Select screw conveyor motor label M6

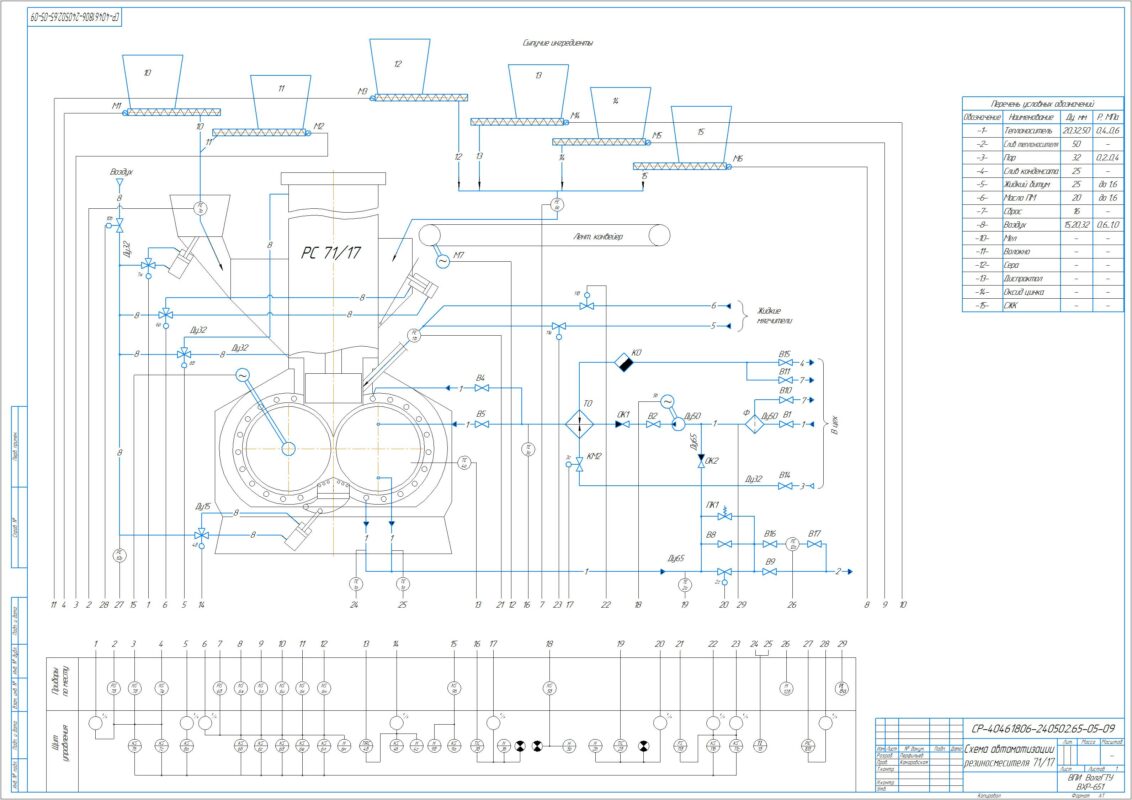tap(738, 158)
